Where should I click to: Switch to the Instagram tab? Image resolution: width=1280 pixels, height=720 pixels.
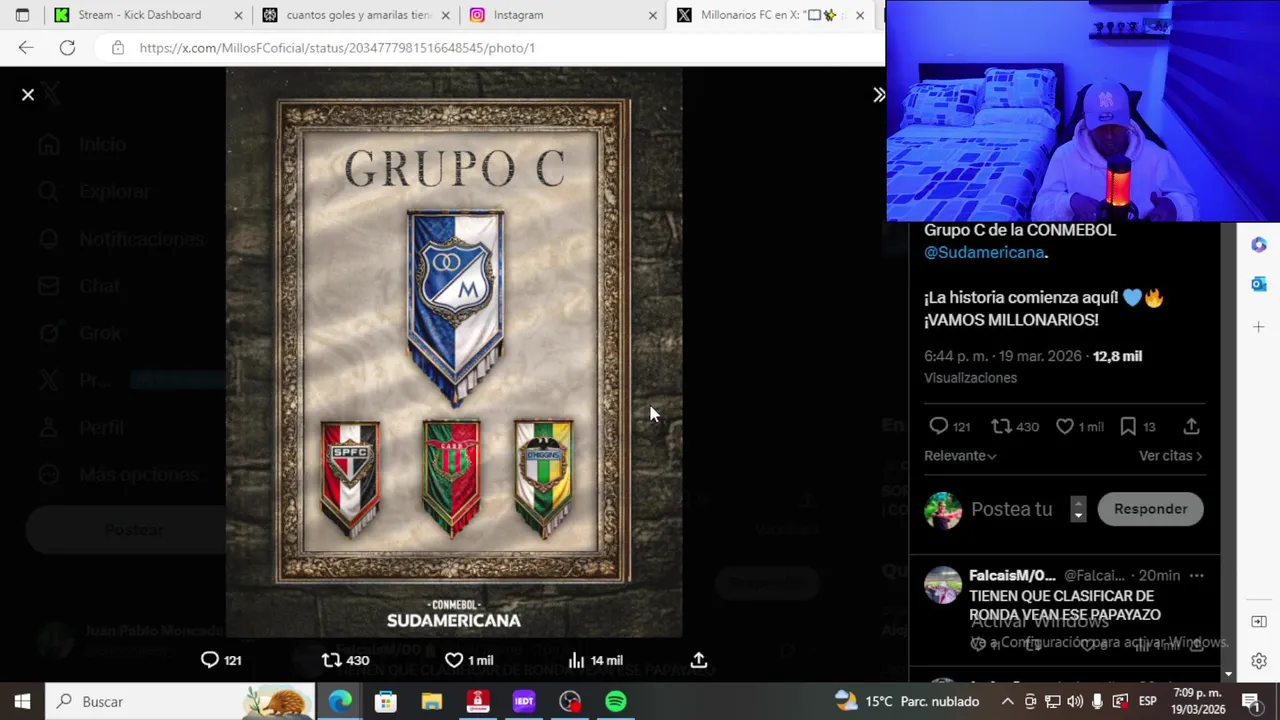[518, 15]
